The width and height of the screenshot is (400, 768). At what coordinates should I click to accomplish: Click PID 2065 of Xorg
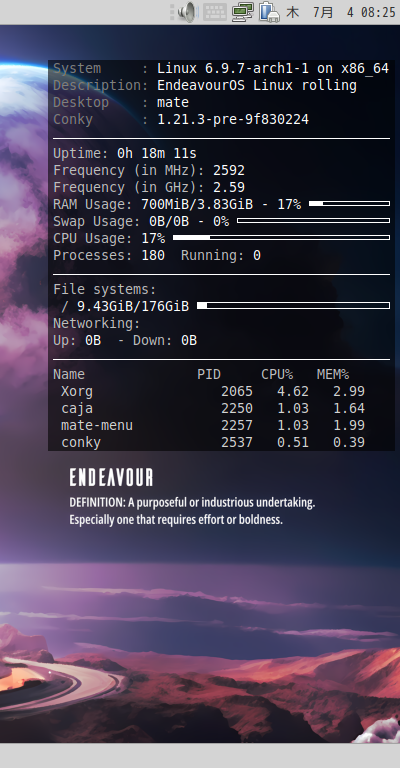[237, 391]
